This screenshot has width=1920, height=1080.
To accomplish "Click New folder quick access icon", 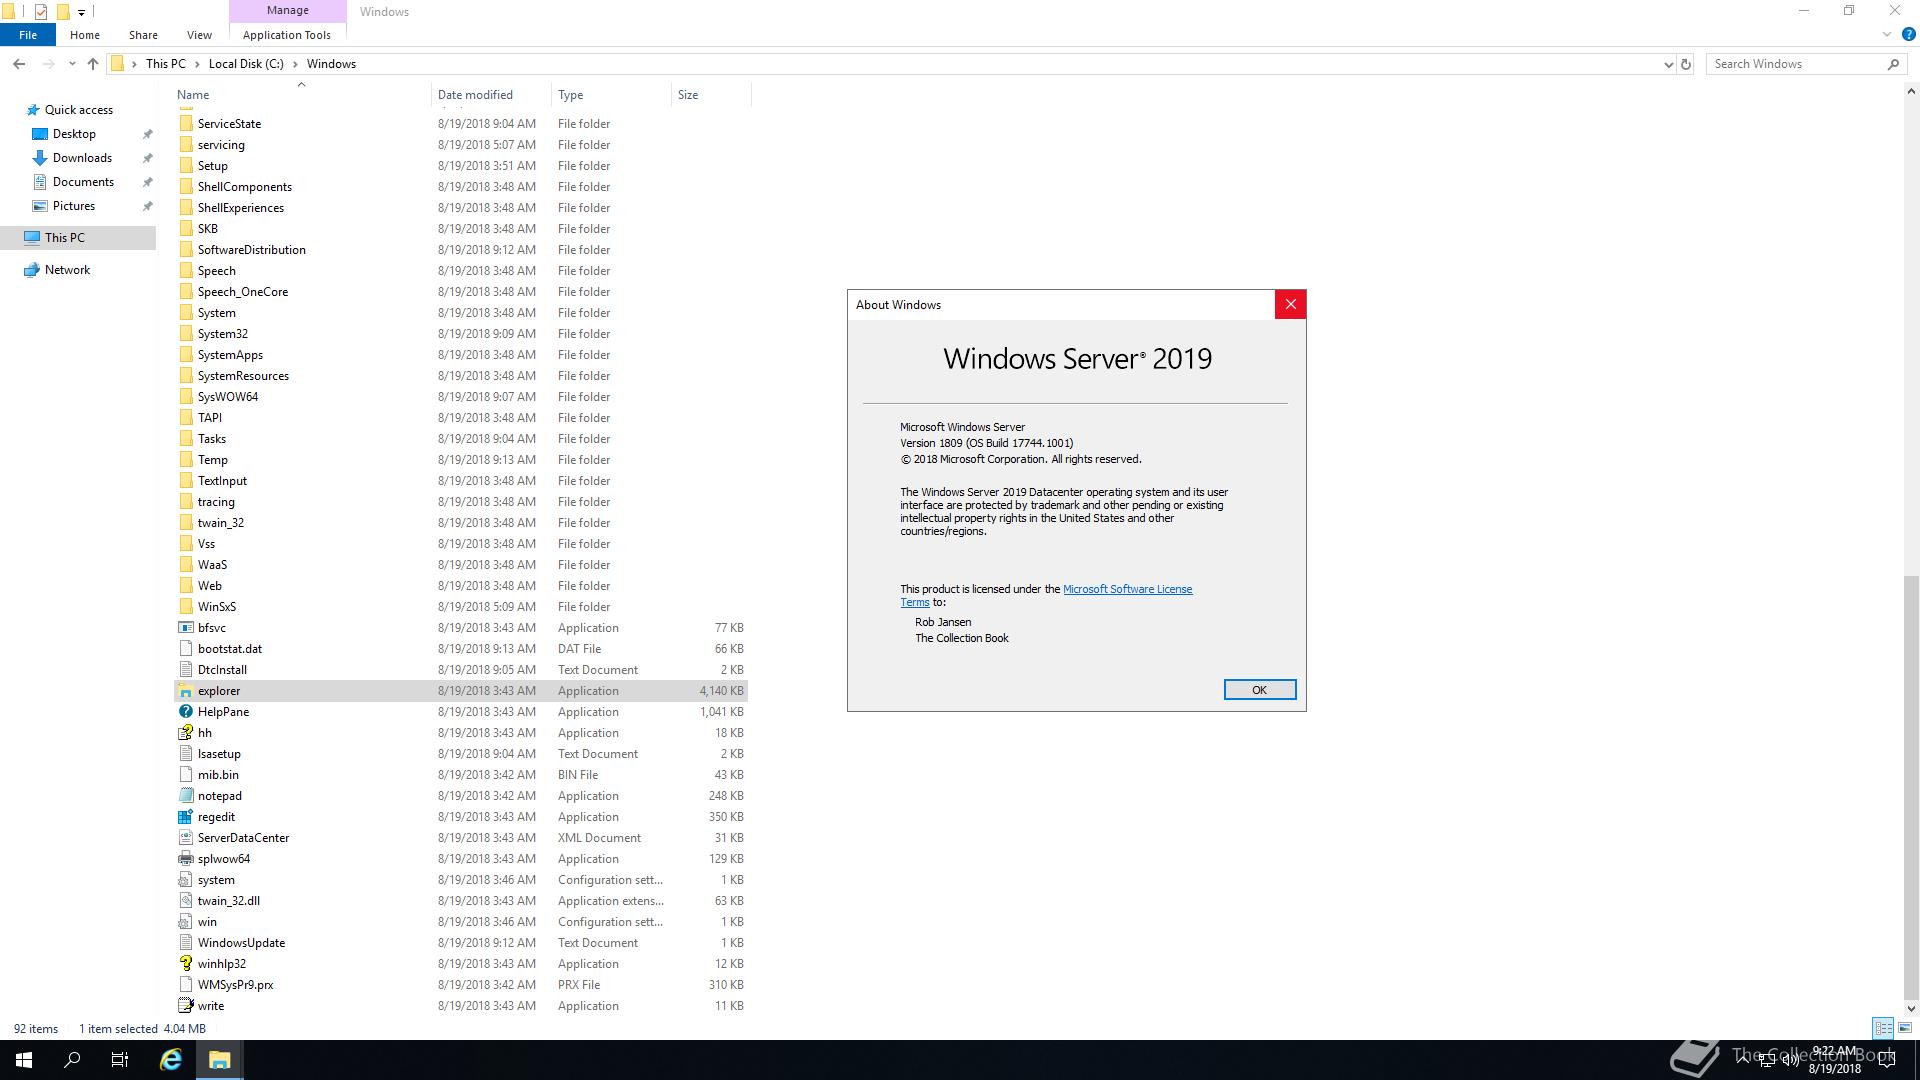I will (x=62, y=12).
